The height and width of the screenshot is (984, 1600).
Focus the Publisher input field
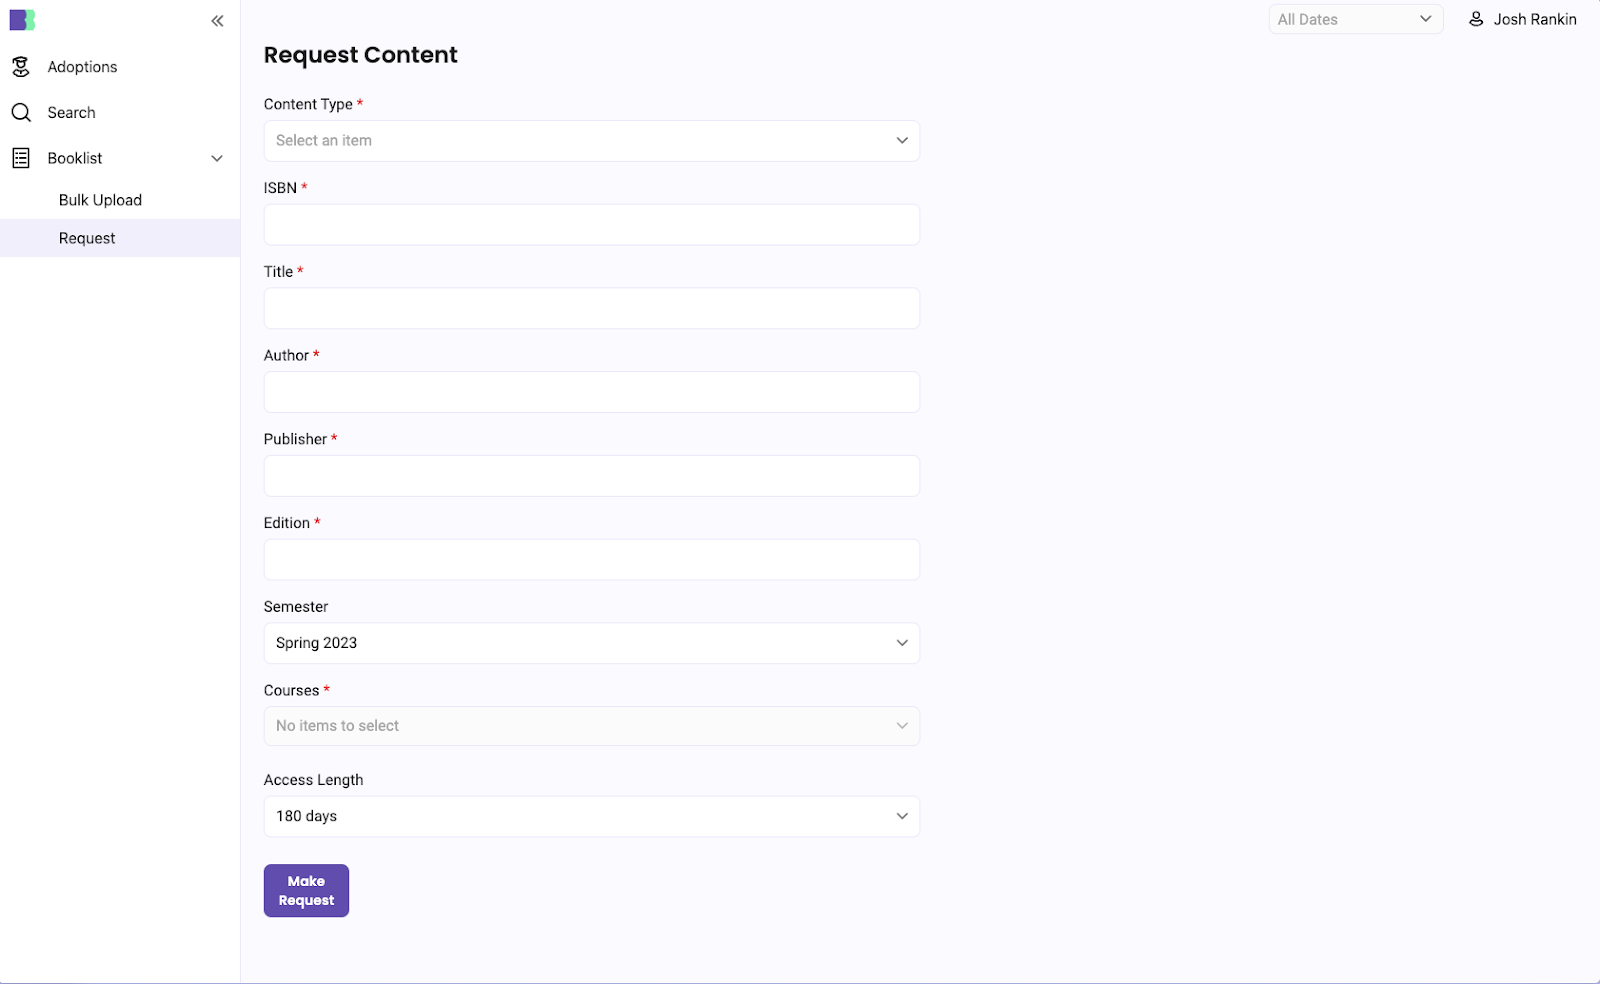click(591, 476)
